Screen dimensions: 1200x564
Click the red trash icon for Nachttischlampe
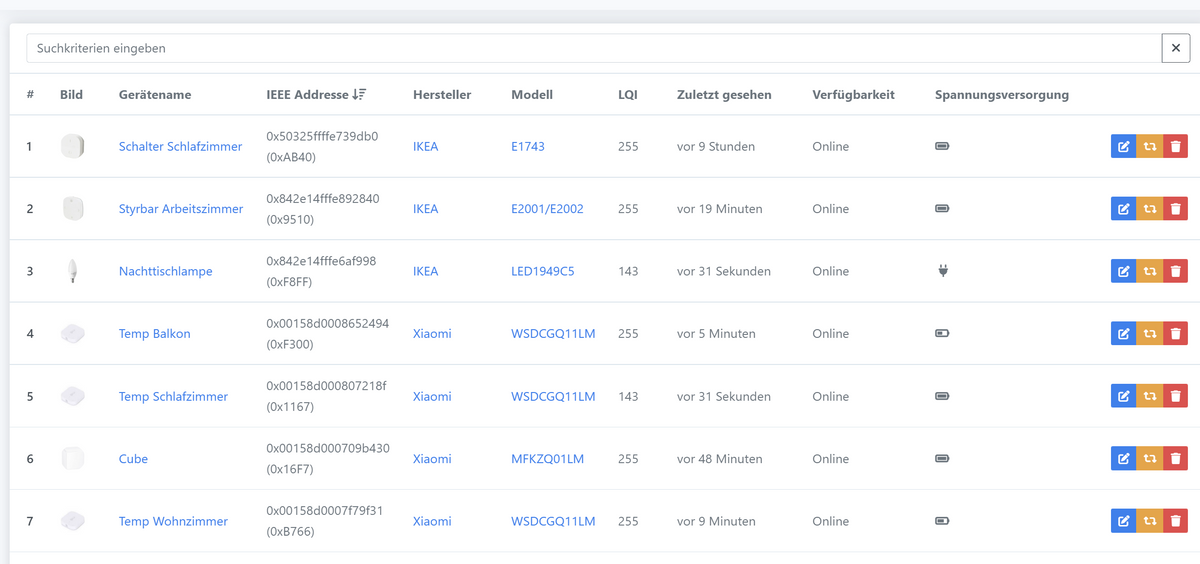(1175, 271)
